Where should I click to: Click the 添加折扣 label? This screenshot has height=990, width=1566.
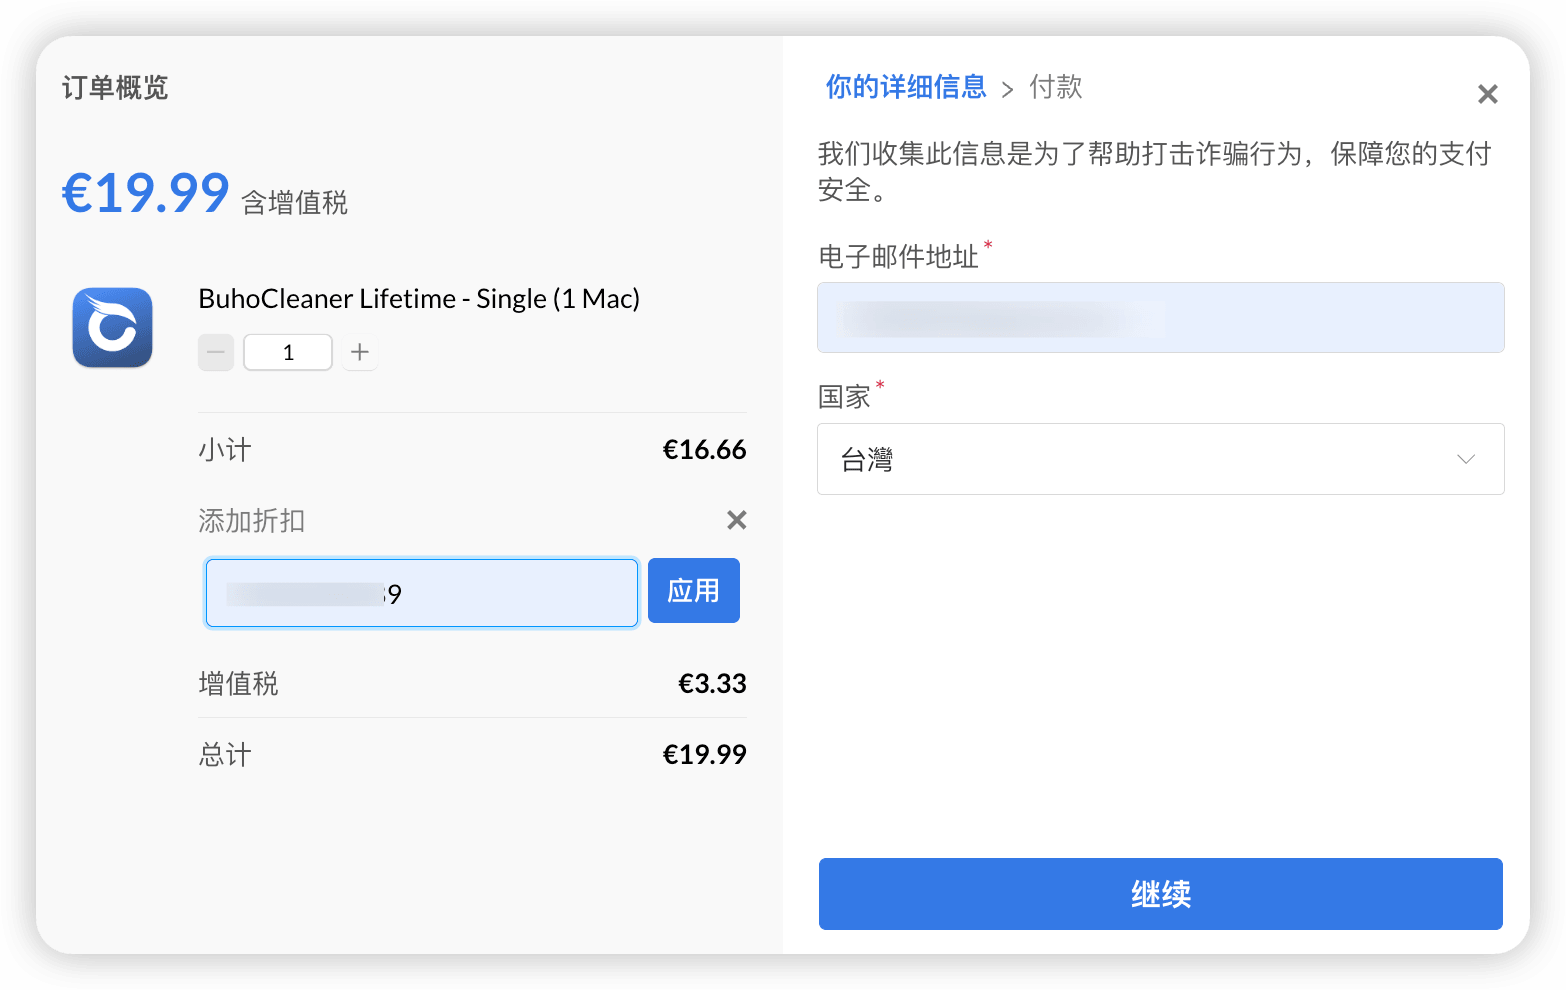pyautogui.click(x=252, y=521)
